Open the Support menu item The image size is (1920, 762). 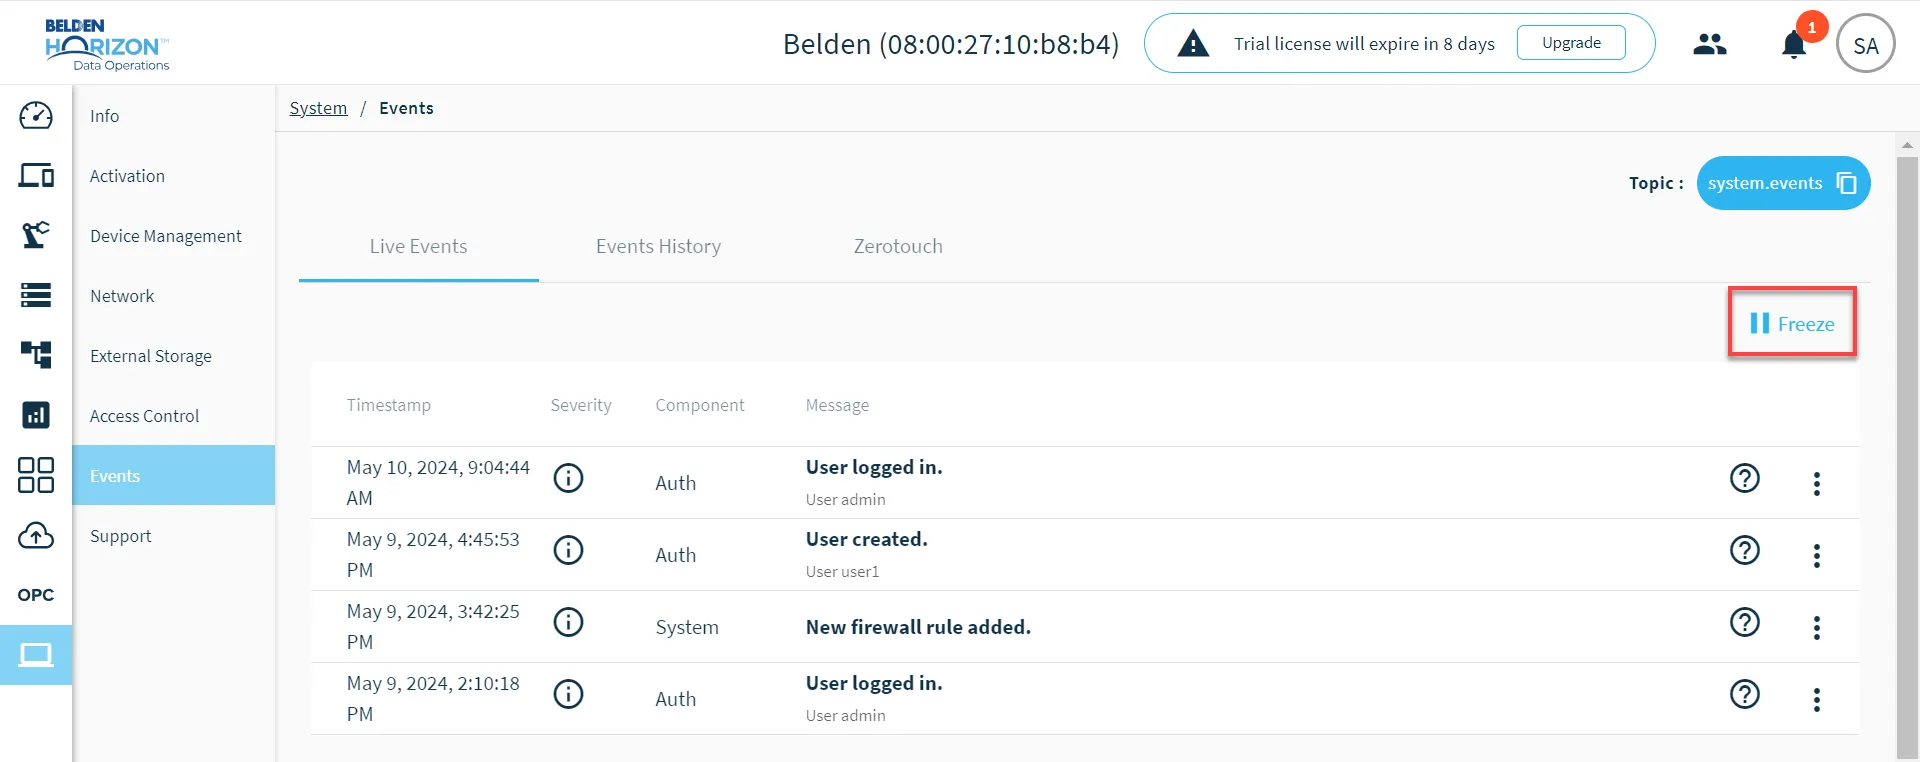(174, 536)
